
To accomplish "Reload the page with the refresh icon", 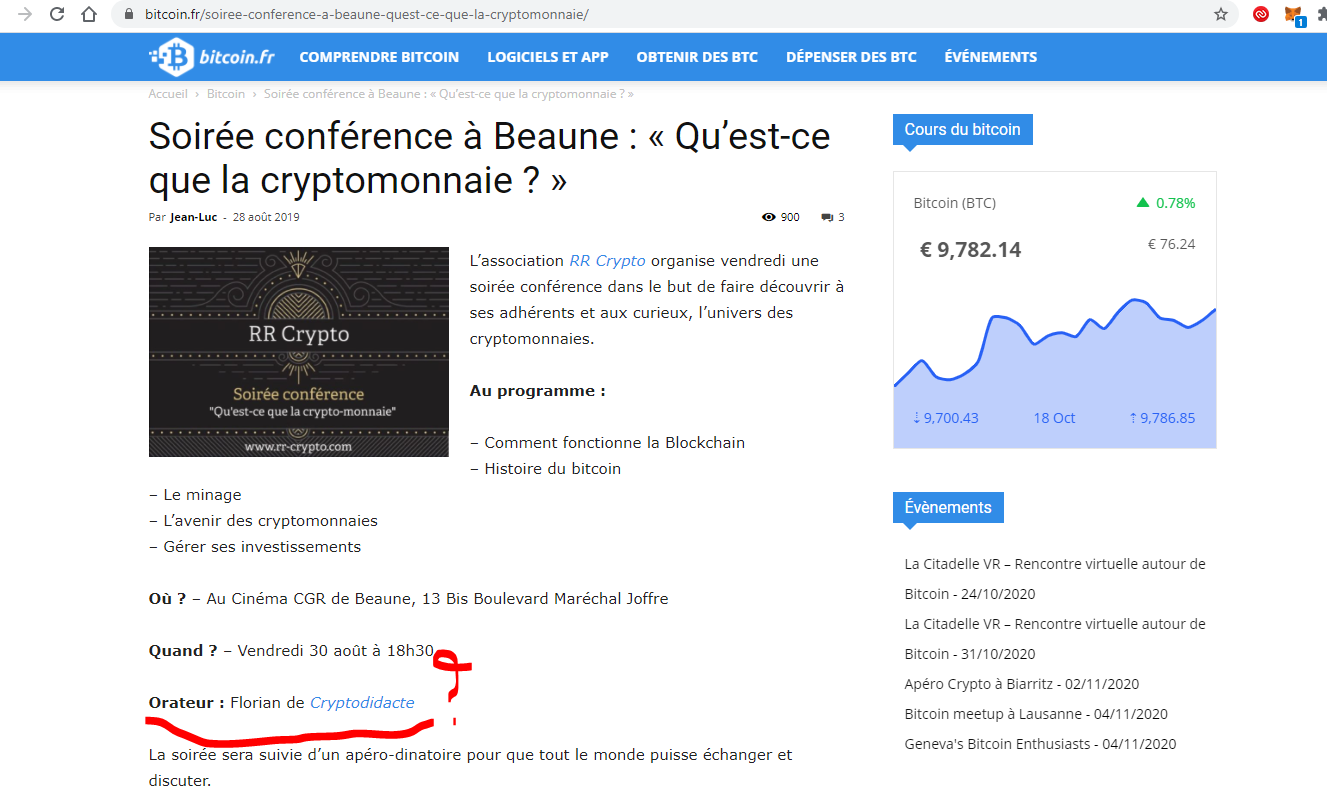I will (x=57, y=14).
